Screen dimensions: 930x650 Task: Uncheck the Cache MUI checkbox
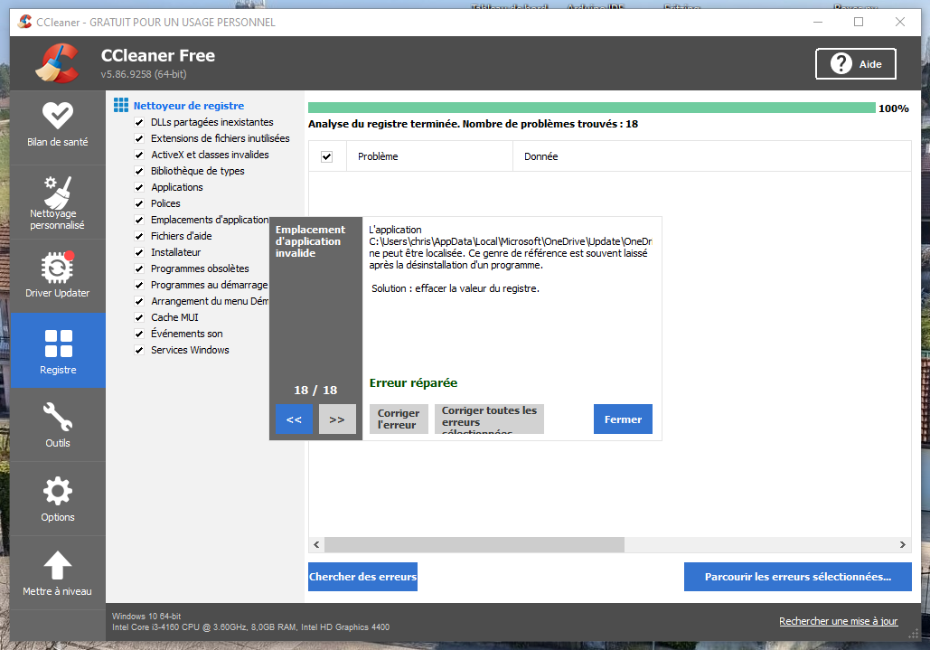139,318
